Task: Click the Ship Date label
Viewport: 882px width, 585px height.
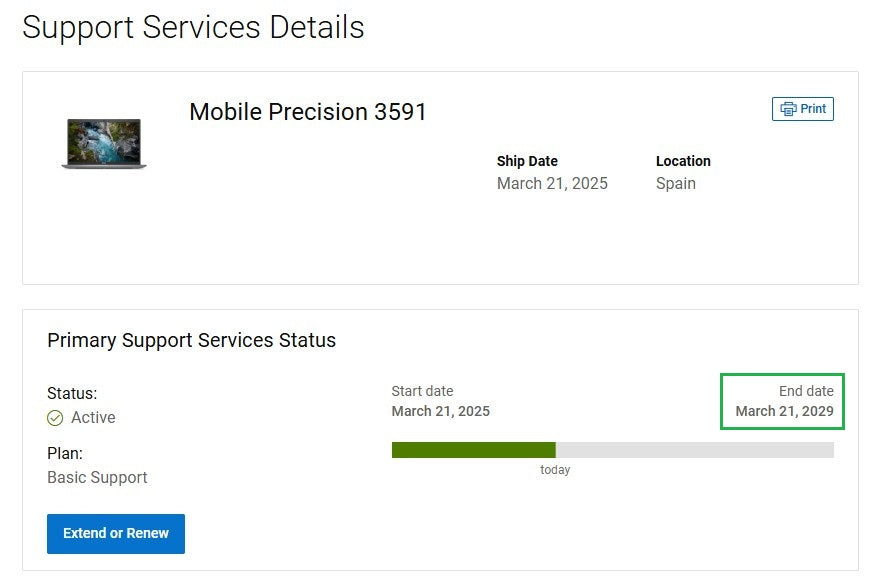Action: (x=527, y=161)
